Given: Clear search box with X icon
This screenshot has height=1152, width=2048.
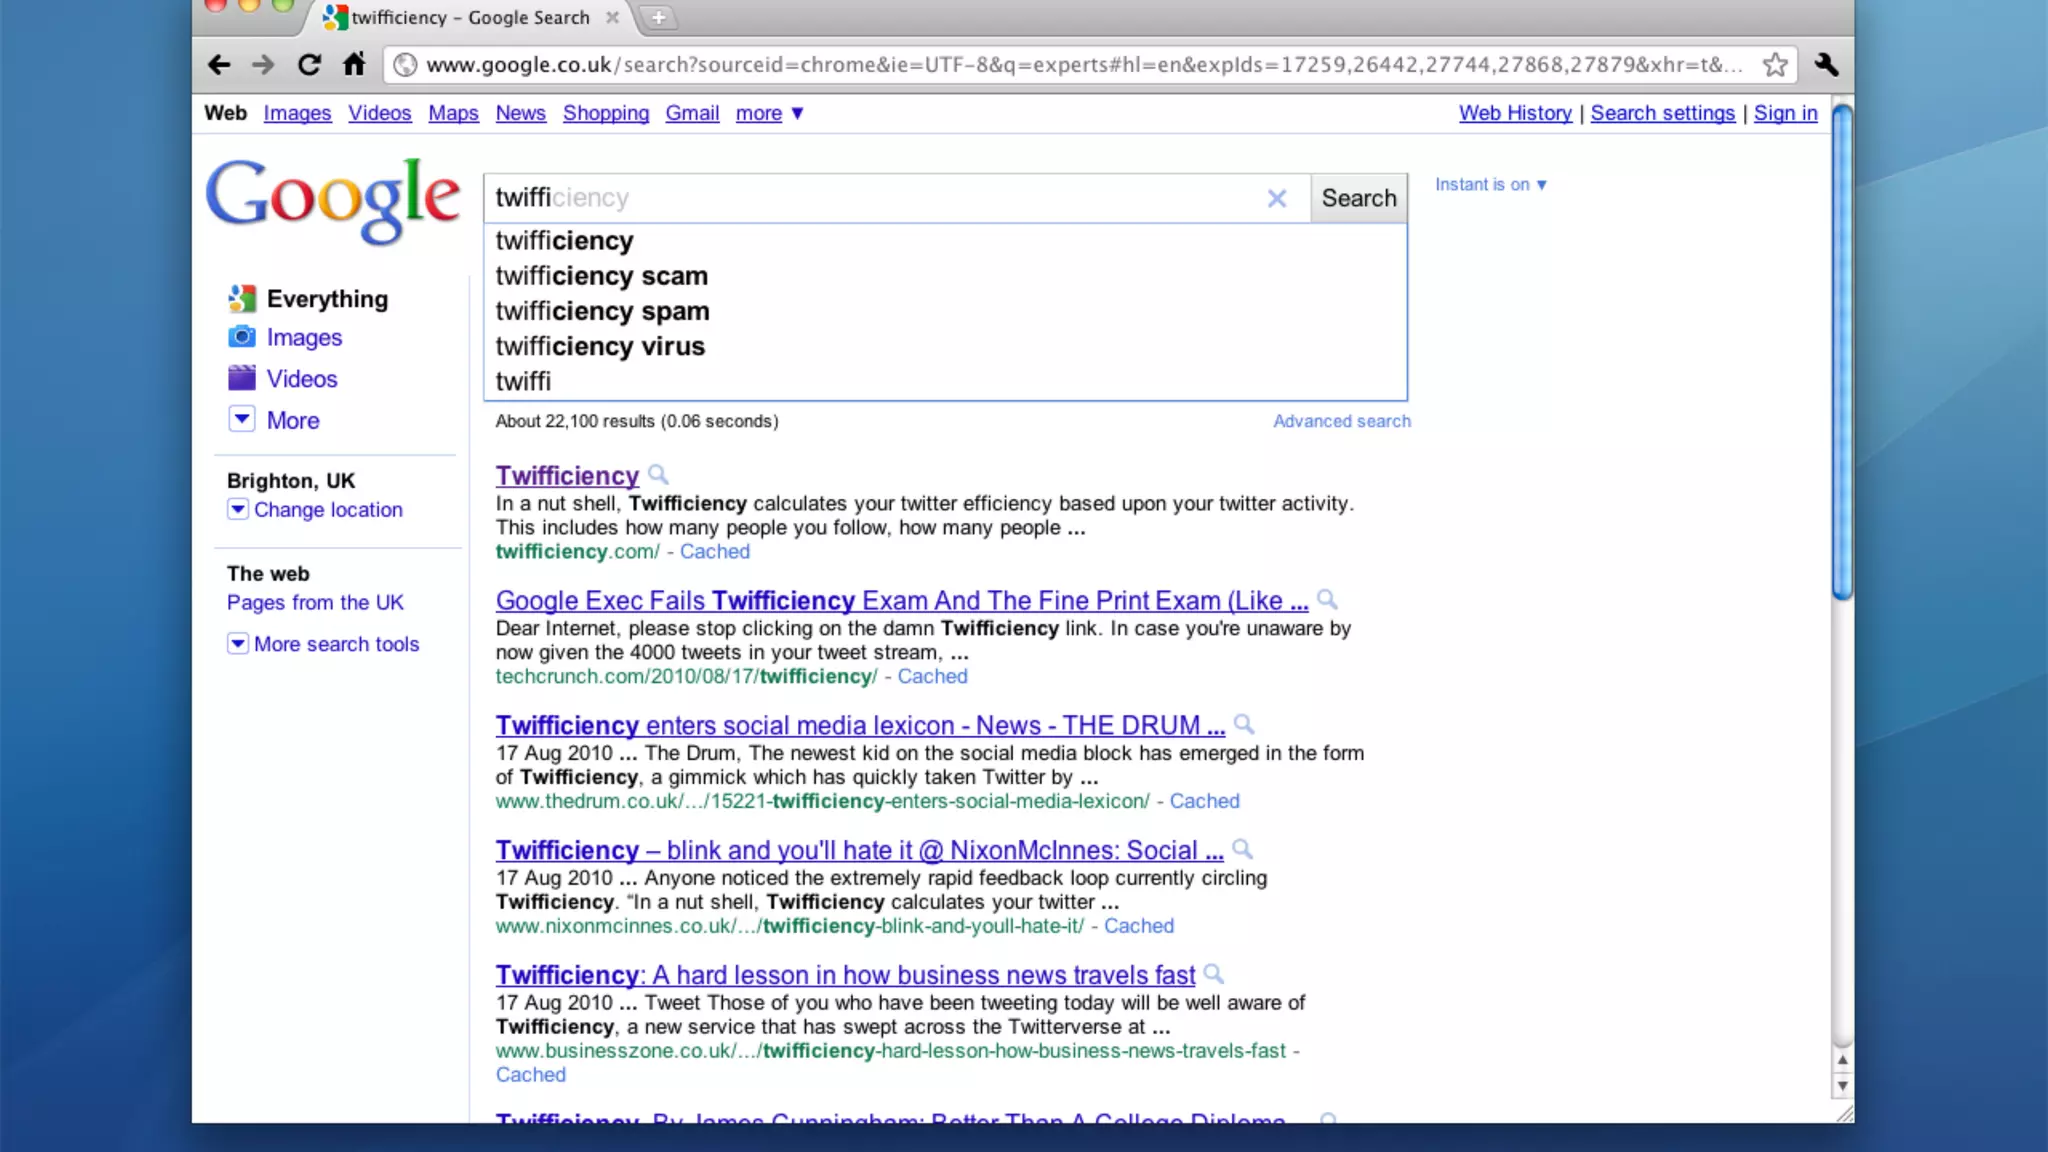Looking at the screenshot, I should point(1276,198).
